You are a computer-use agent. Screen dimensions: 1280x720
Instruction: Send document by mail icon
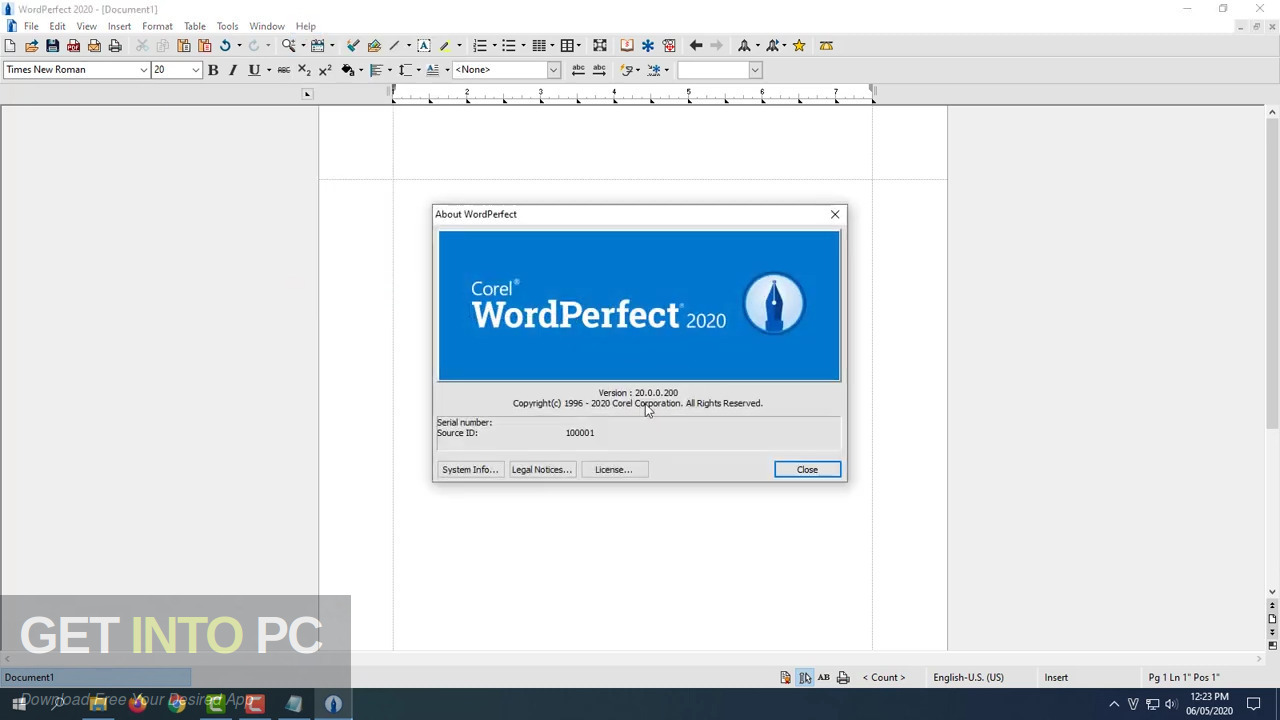[x=94, y=45]
